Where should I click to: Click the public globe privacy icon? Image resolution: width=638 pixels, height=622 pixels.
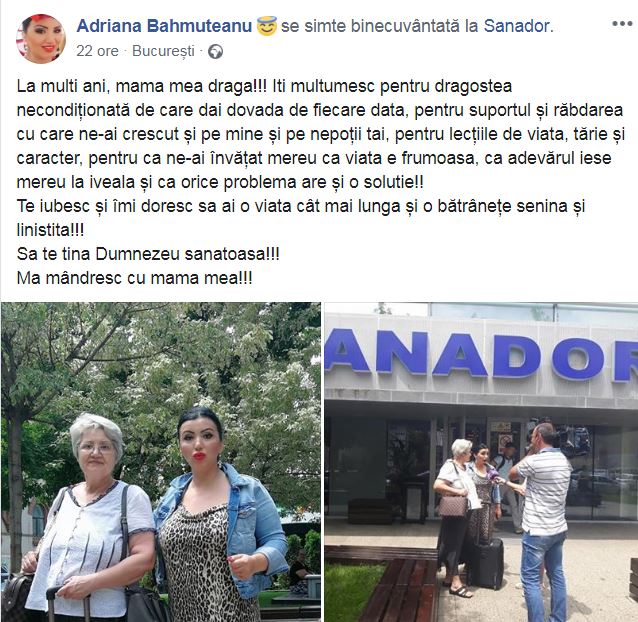pos(215,52)
